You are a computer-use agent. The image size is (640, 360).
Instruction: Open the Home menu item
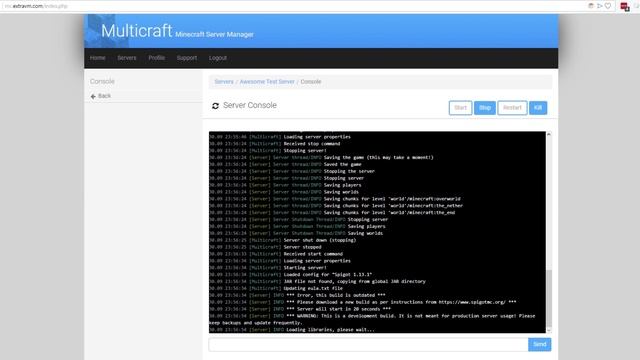98,58
